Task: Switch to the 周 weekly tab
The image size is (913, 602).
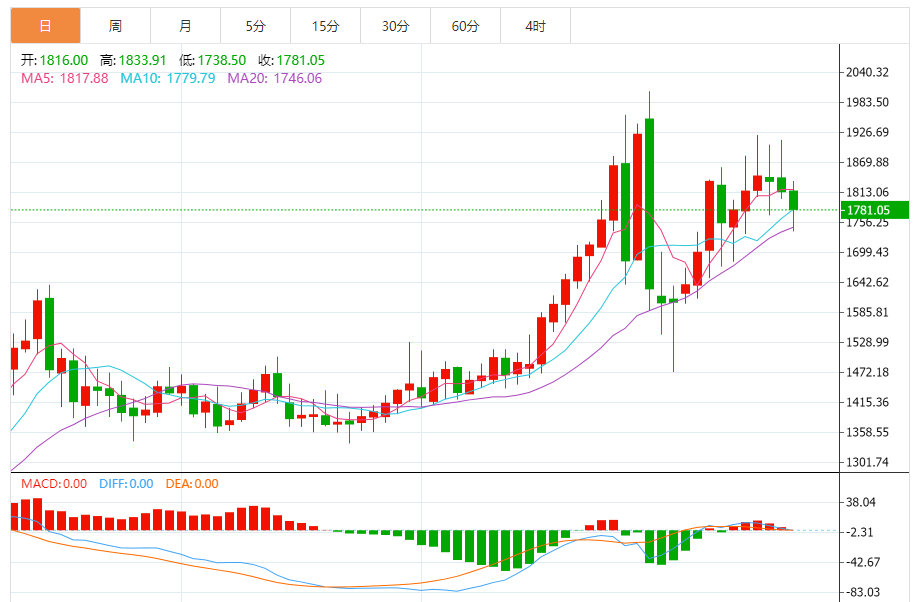Action: (115, 26)
